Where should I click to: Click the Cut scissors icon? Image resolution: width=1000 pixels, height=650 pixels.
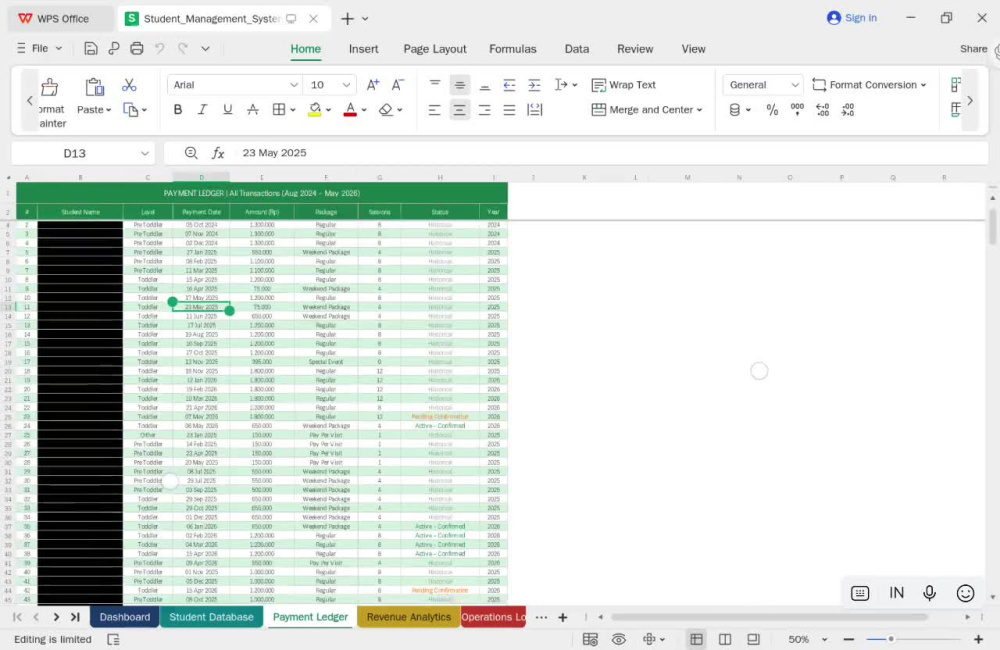point(129,85)
